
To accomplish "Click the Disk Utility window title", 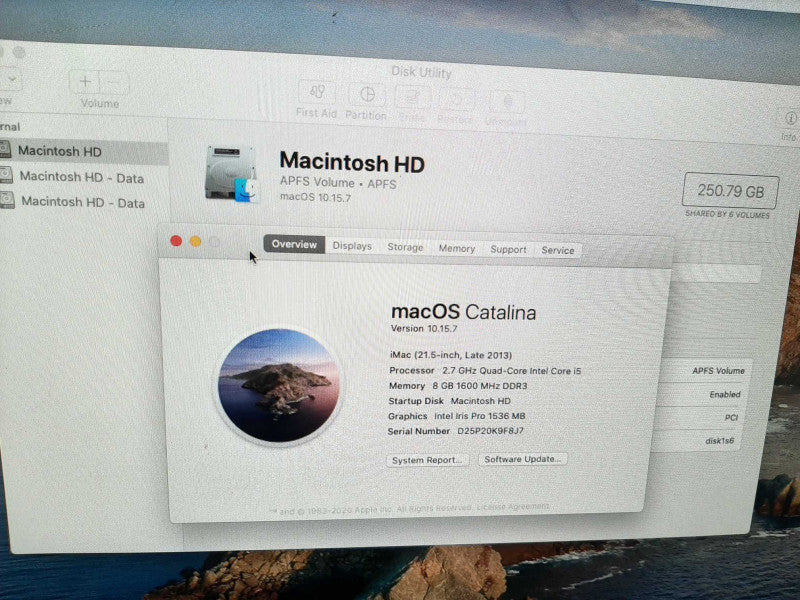I will pos(421,72).
